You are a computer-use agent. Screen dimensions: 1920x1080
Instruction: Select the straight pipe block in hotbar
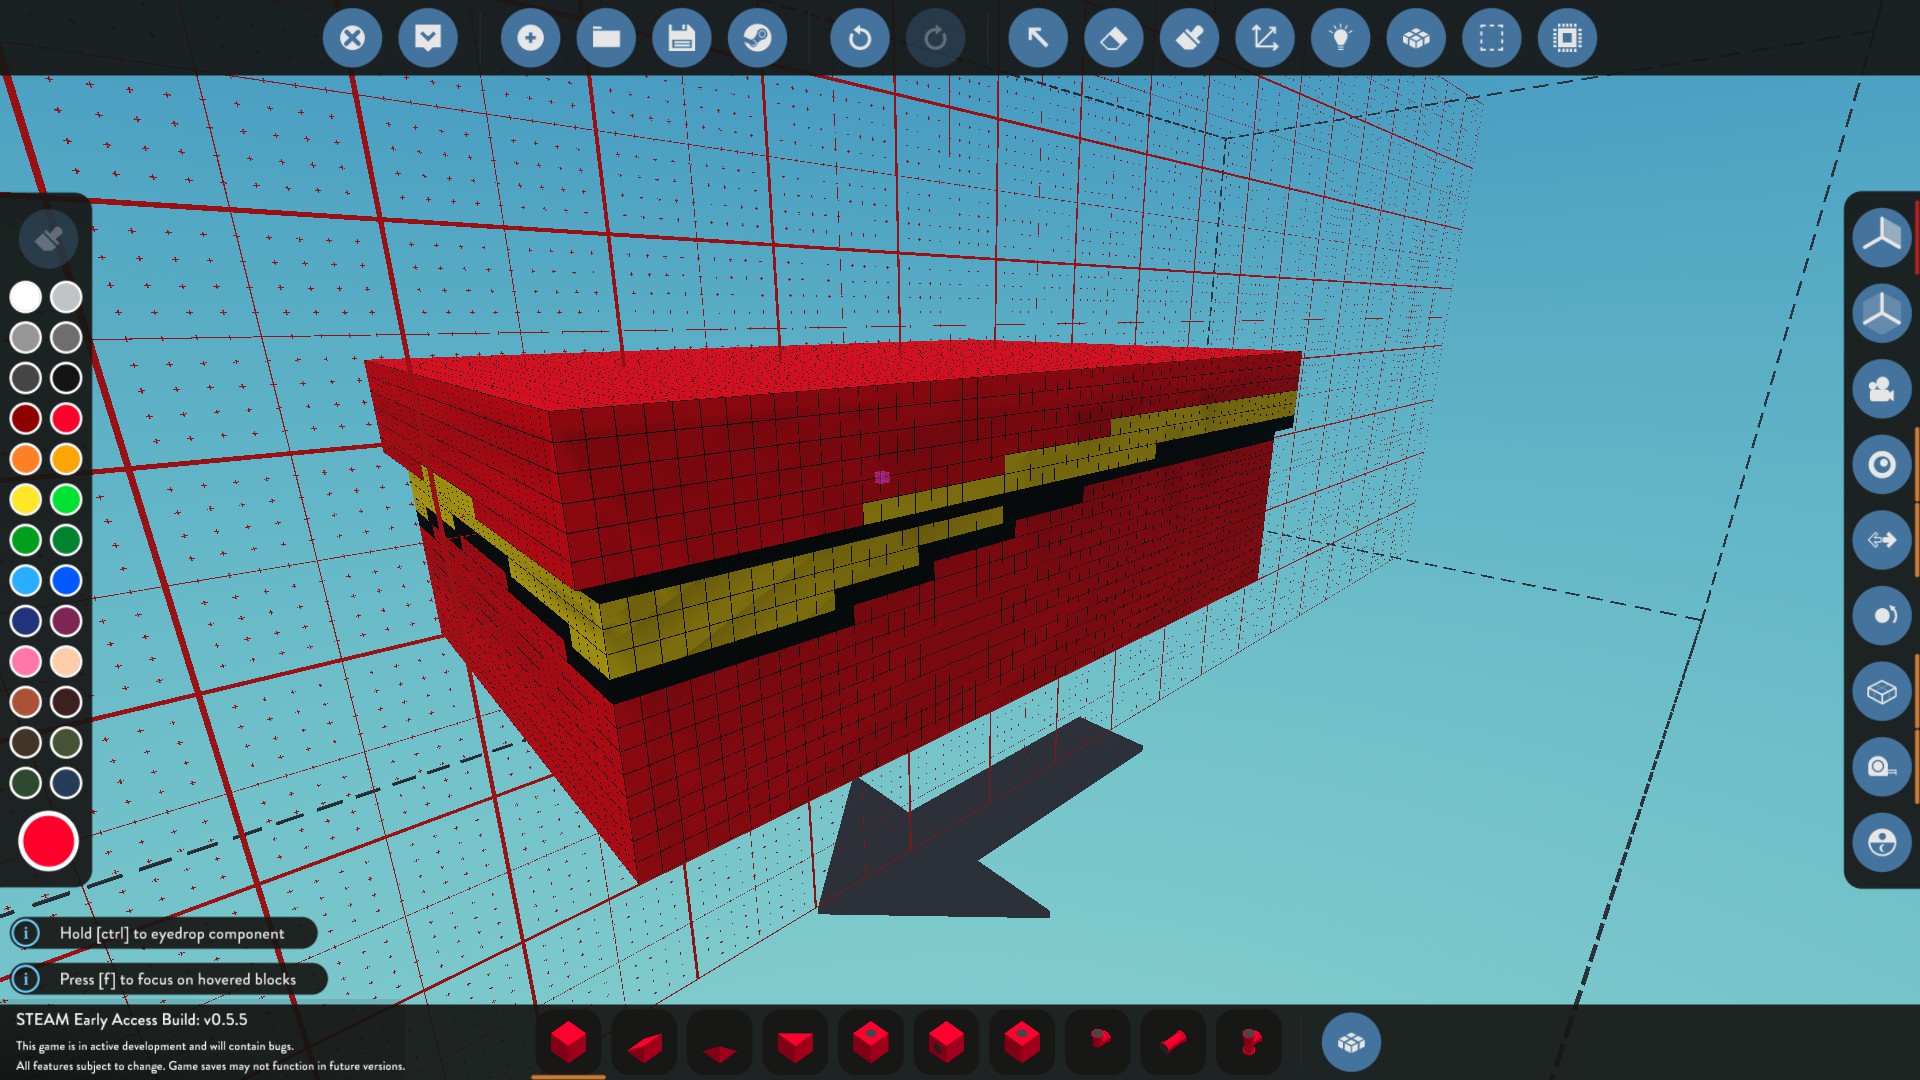click(x=1173, y=1043)
